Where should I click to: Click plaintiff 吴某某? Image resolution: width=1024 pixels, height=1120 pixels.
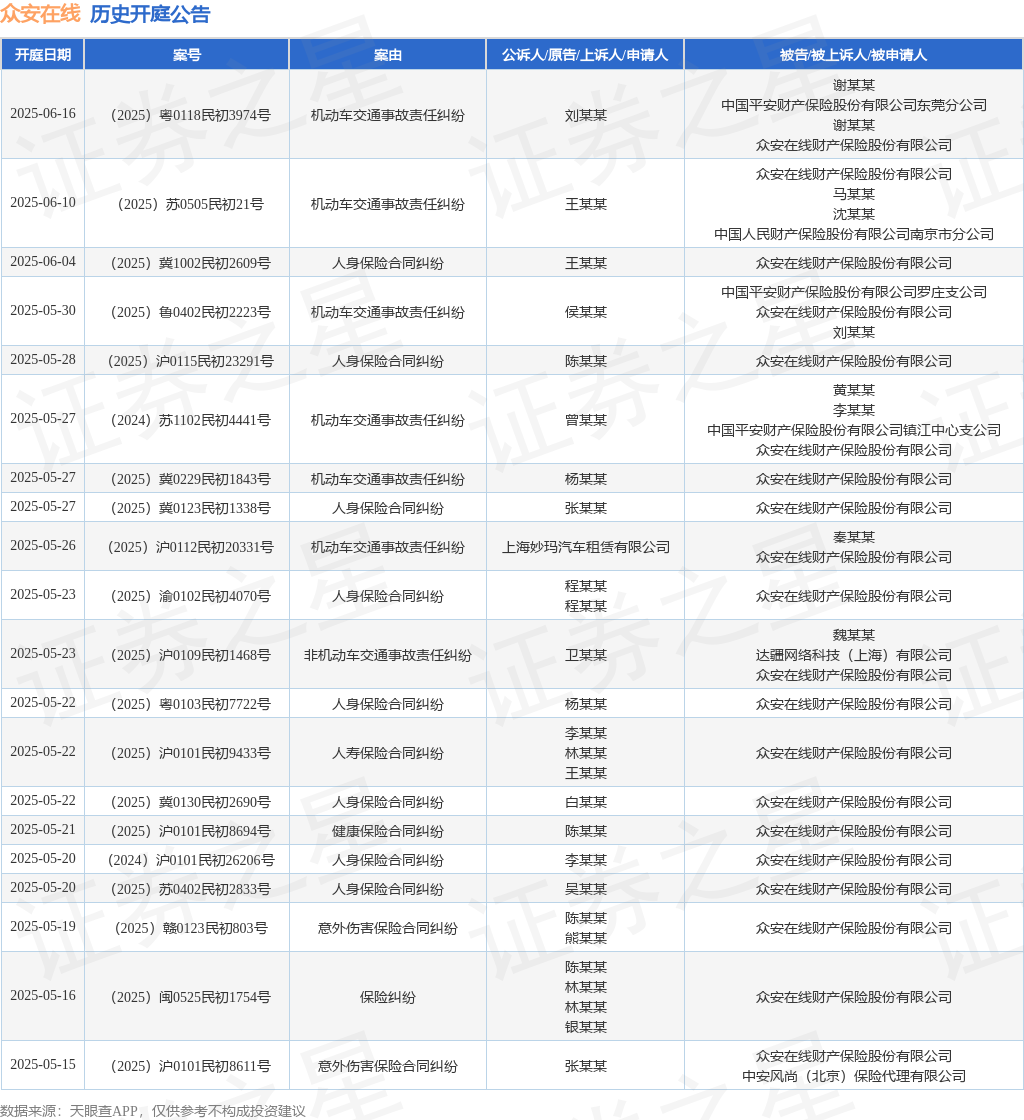pos(586,889)
